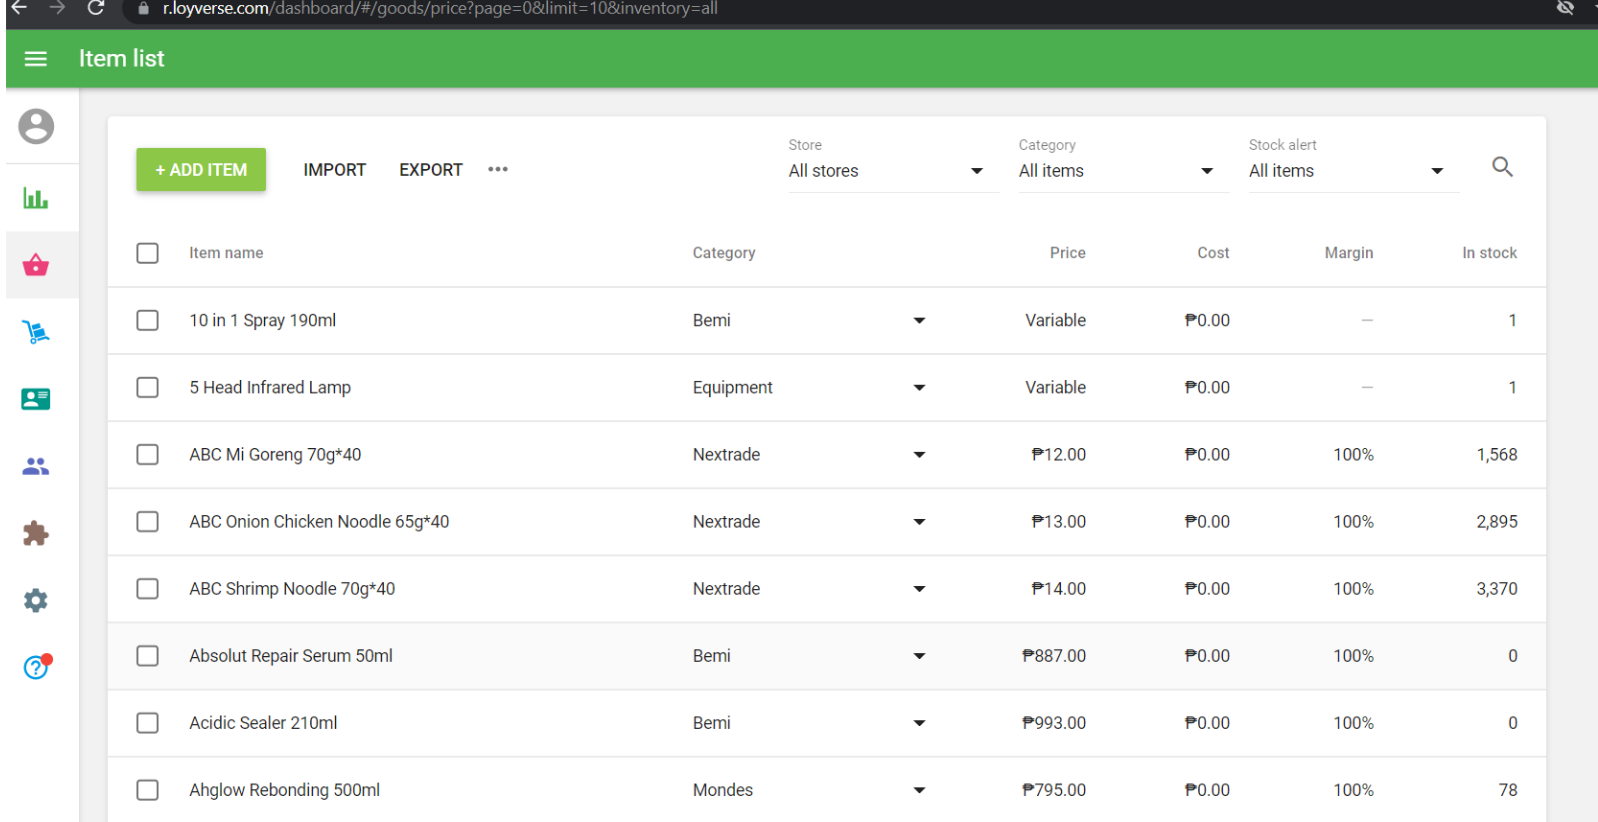1598x822 pixels.
Task: Expand the Stock alert filter dropdown
Action: [1346, 171]
